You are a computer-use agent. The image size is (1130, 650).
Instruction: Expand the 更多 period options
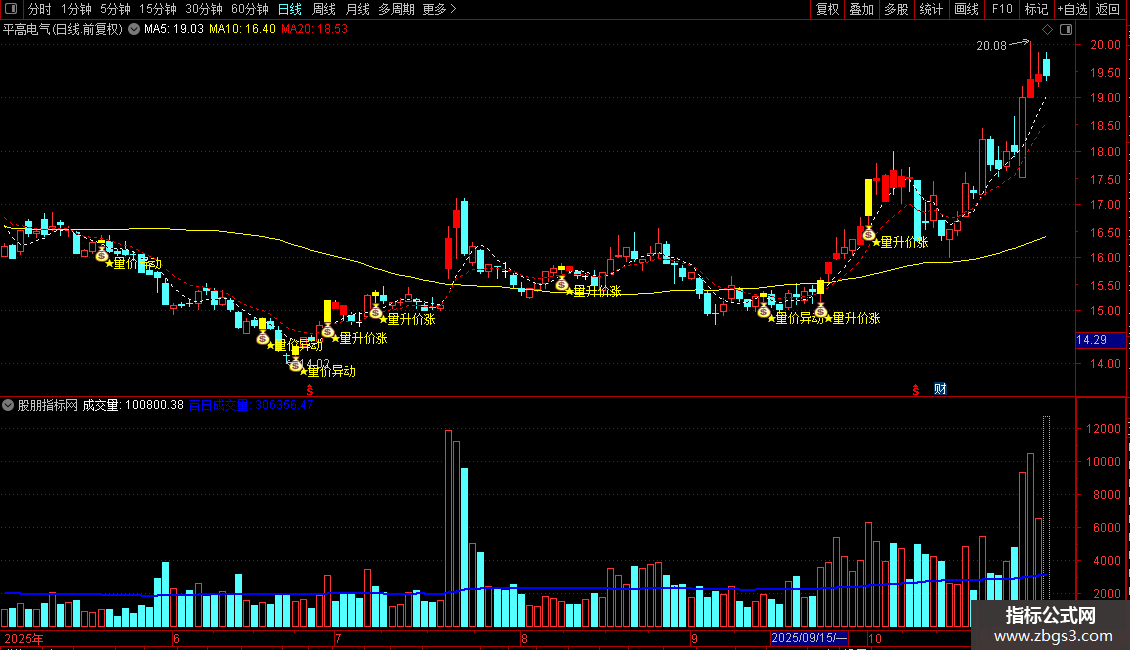(x=439, y=9)
